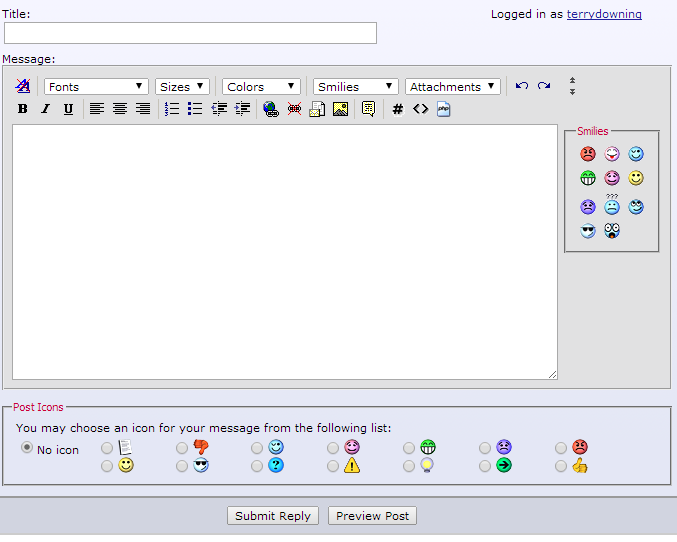Insert the green big-grin smiley from Smilies panel
The width and height of the screenshot is (677, 542).
click(x=588, y=178)
